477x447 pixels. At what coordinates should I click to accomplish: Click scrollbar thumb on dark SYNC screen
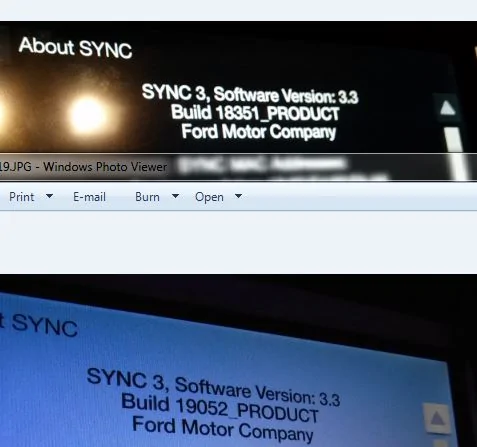[457, 154]
